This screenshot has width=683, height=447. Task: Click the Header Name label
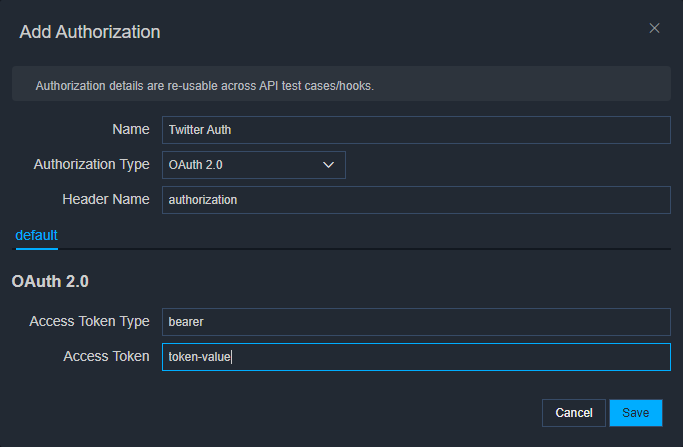click(x=106, y=200)
